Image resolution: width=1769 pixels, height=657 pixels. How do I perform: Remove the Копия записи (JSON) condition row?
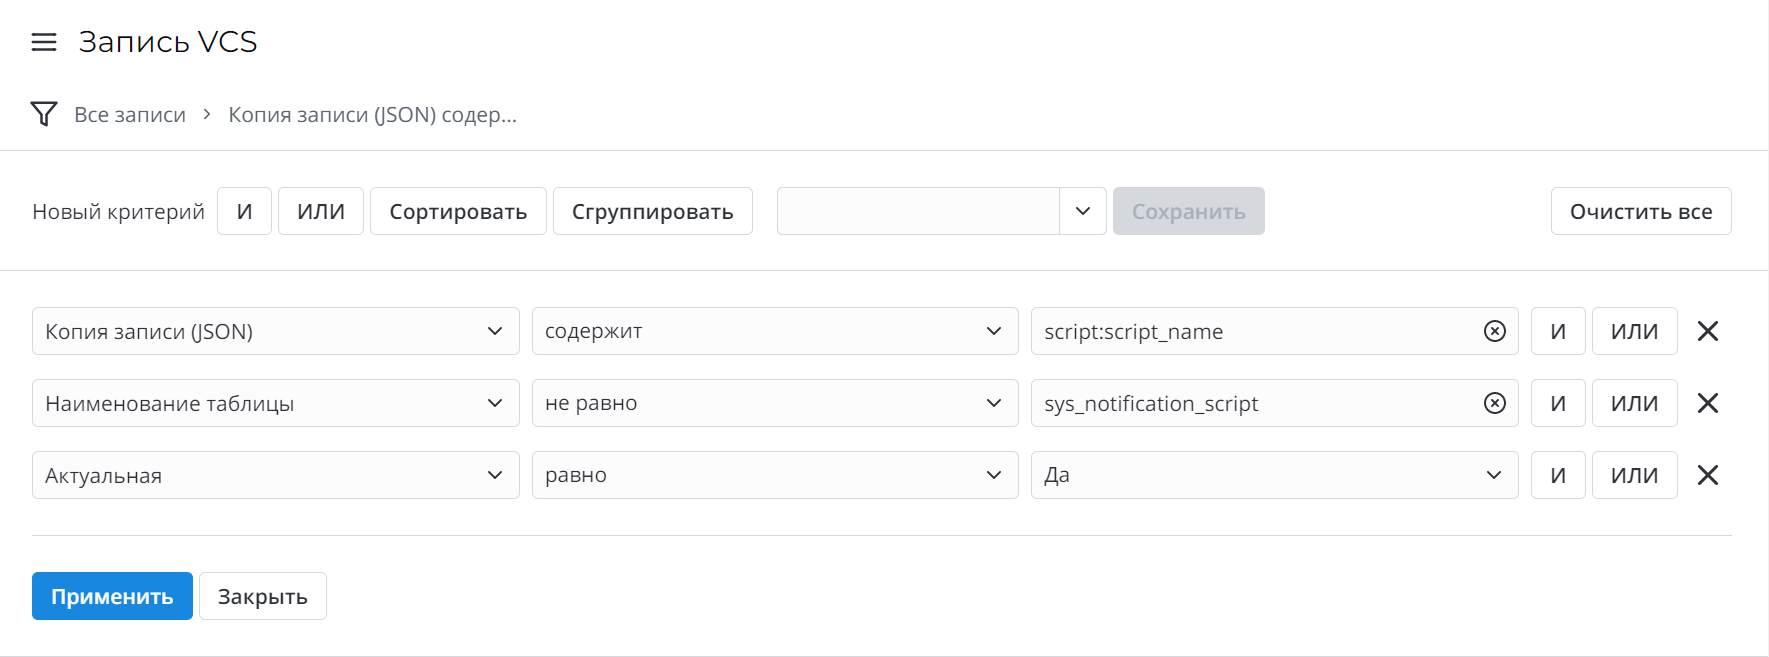(x=1707, y=331)
